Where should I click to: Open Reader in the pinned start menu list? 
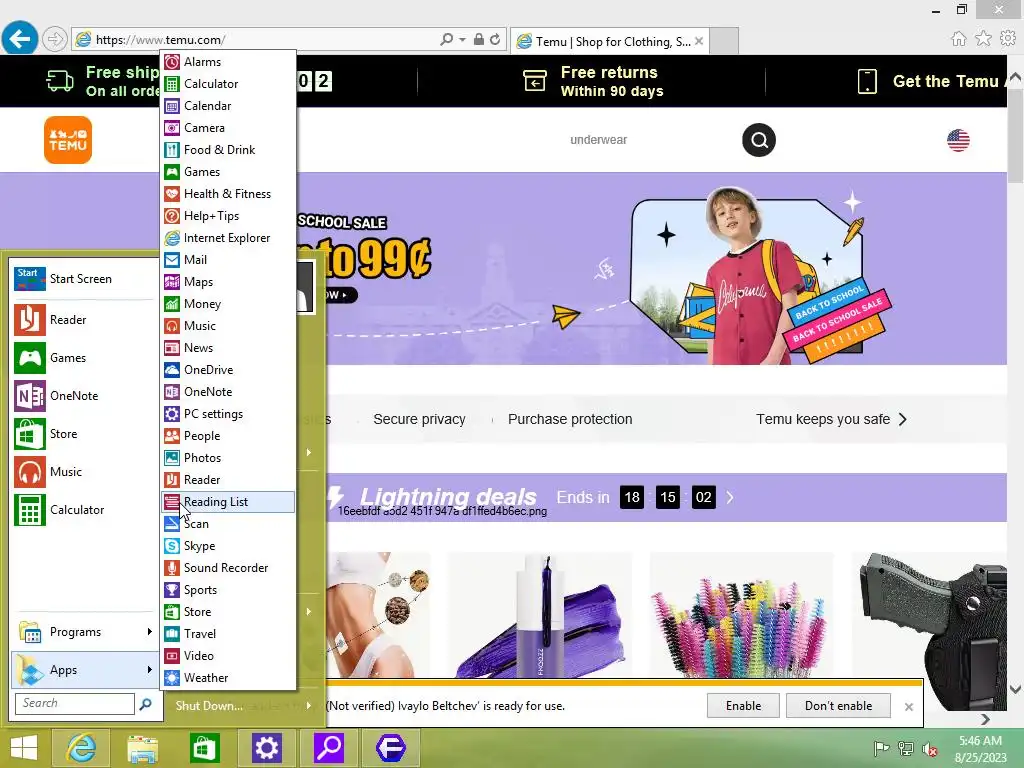pyautogui.click(x=84, y=319)
